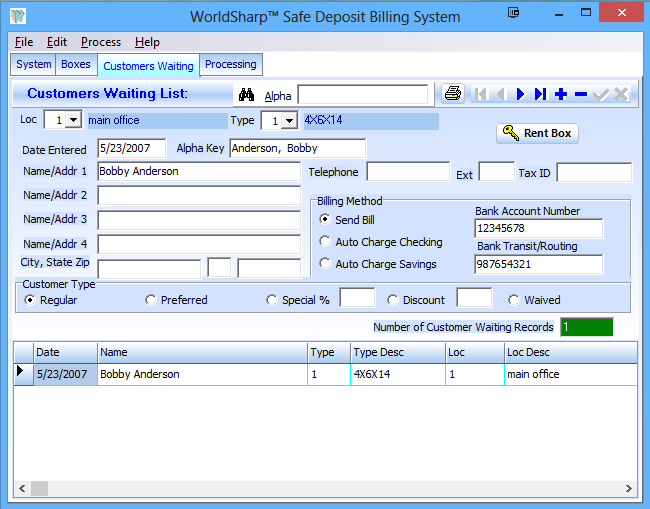Click the printer icon
The width and height of the screenshot is (650, 509).
(453, 94)
